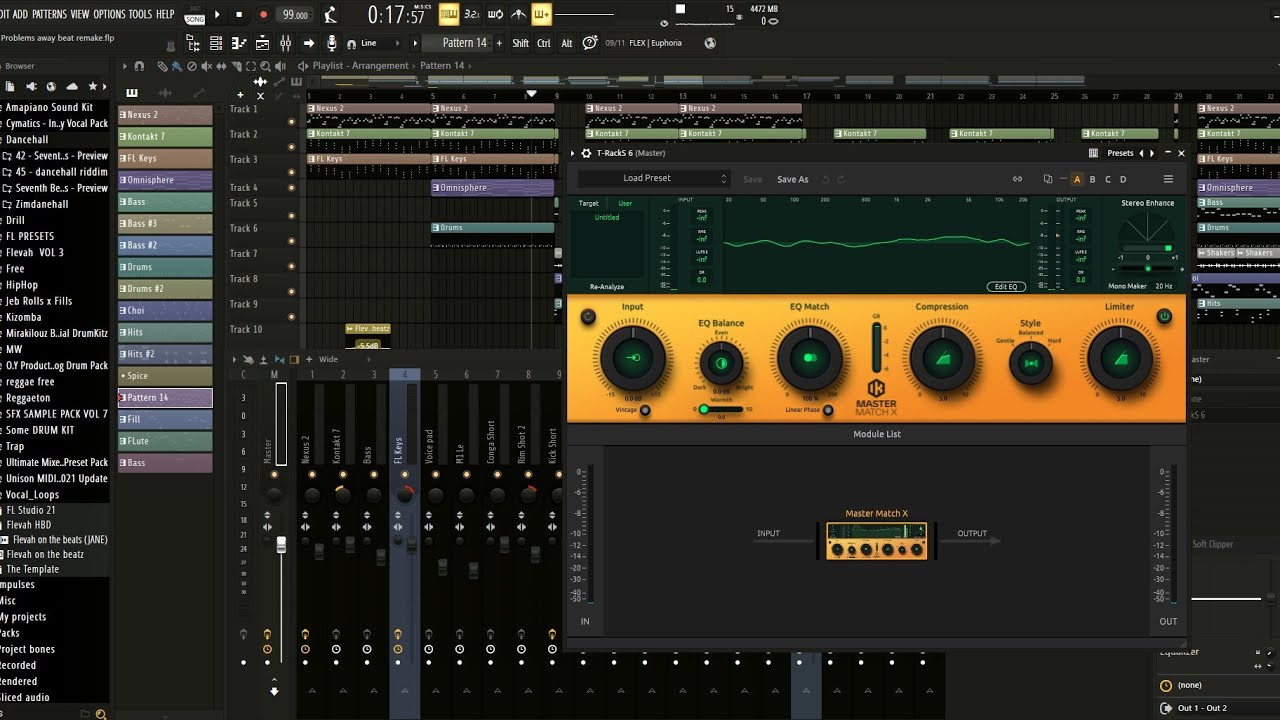
Task: Open the Mixer toolbar icon
Action: (x=285, y=43)
